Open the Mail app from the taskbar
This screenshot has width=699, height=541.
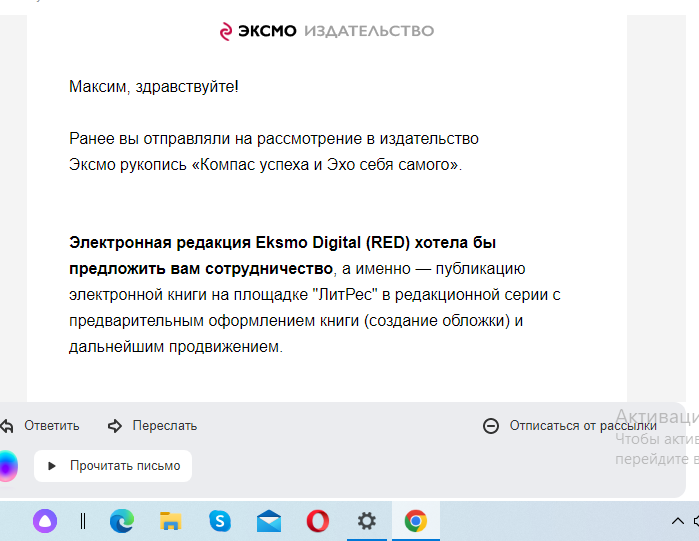click(269, 521)
